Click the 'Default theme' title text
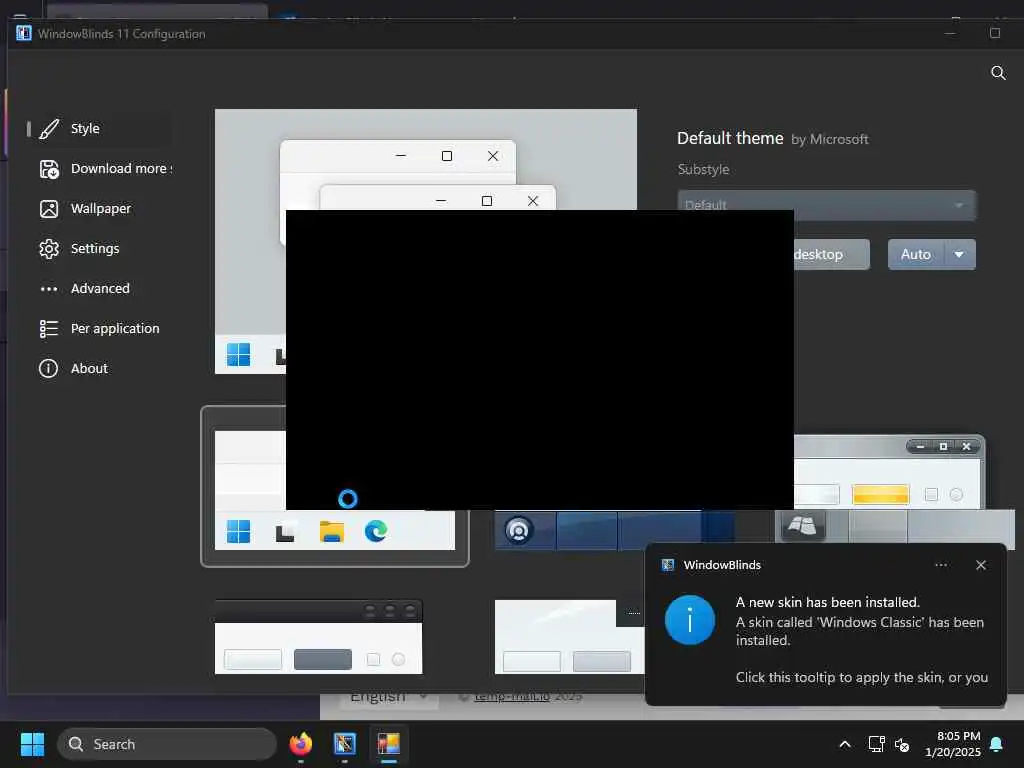 point(730,138)
